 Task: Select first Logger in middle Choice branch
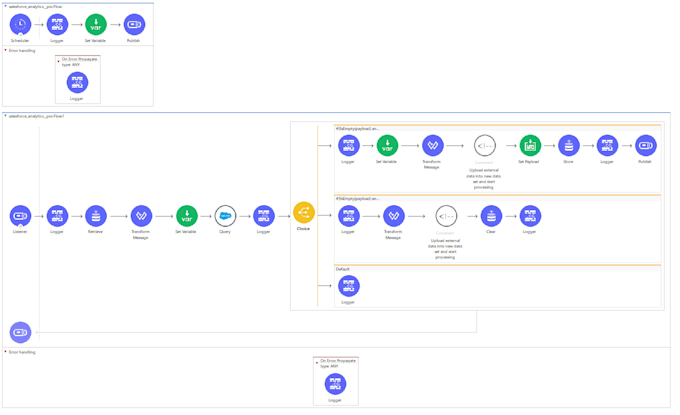349,216
